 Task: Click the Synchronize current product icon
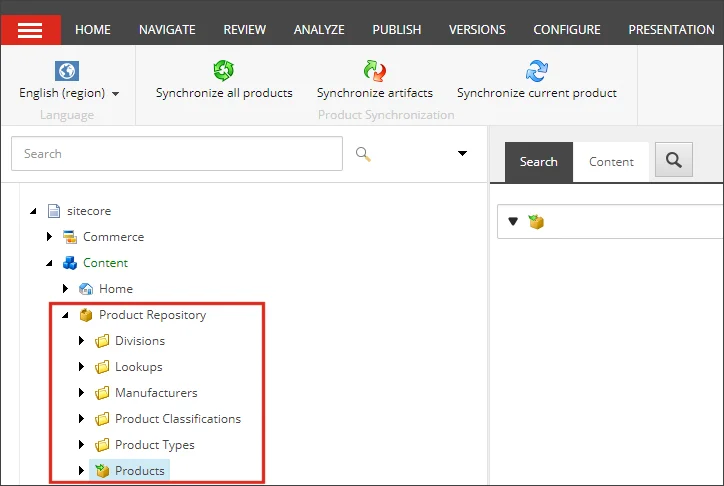(537, 71)
